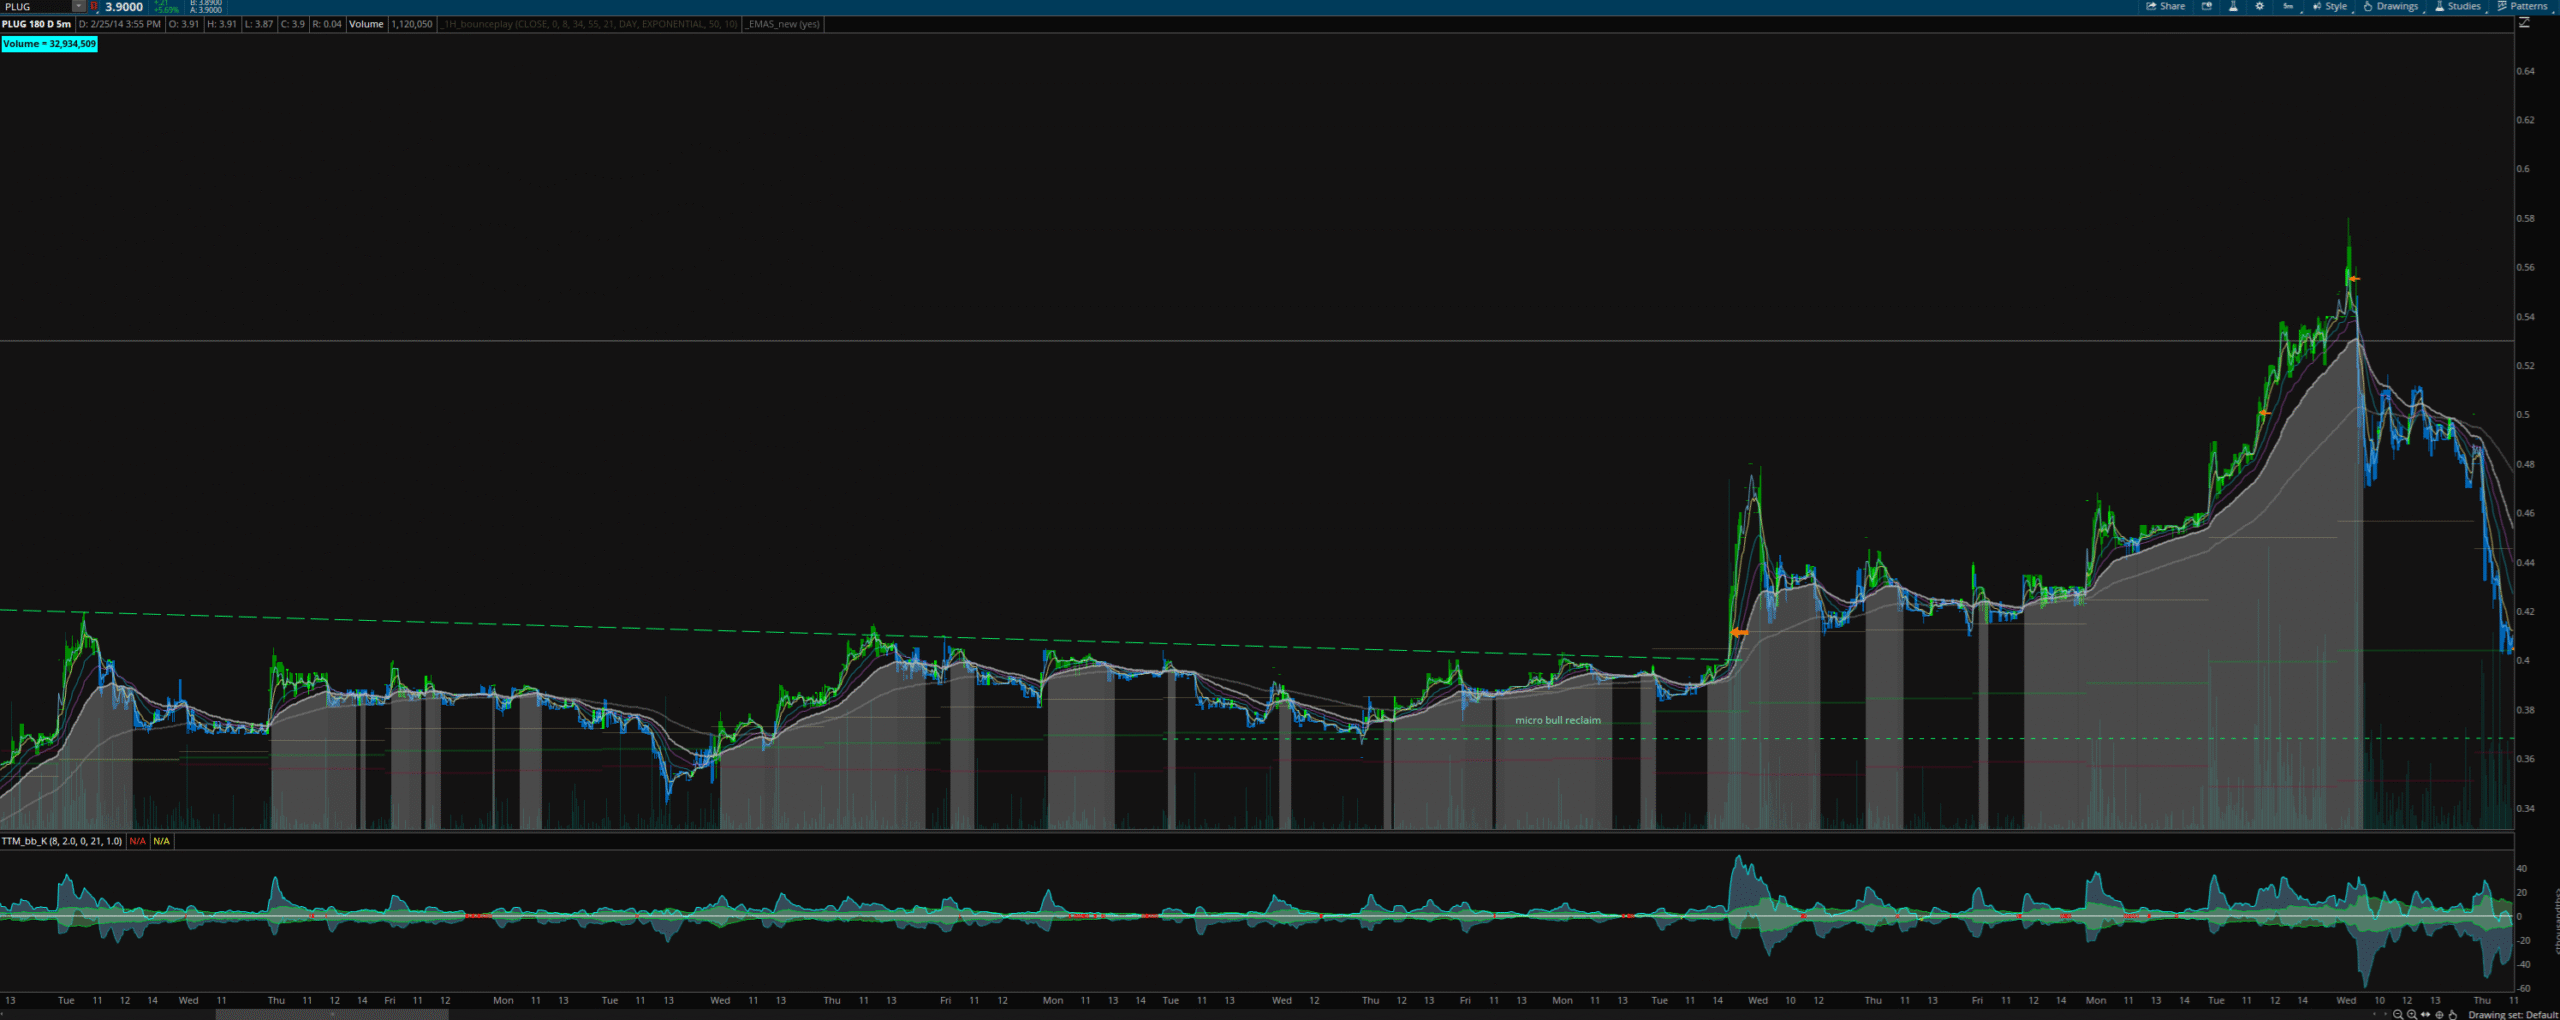The height and width of the screenshot is (1020, 2560).
Task: Click the crosshair cursor icon at bottom
Action: pyautogui.click(x=2439, y=1014)
